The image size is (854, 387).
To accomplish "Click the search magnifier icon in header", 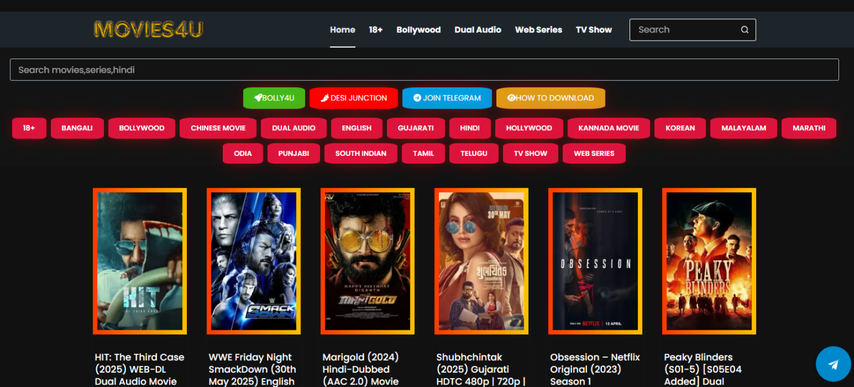I will pyautogui.click(x=745, y=30).
